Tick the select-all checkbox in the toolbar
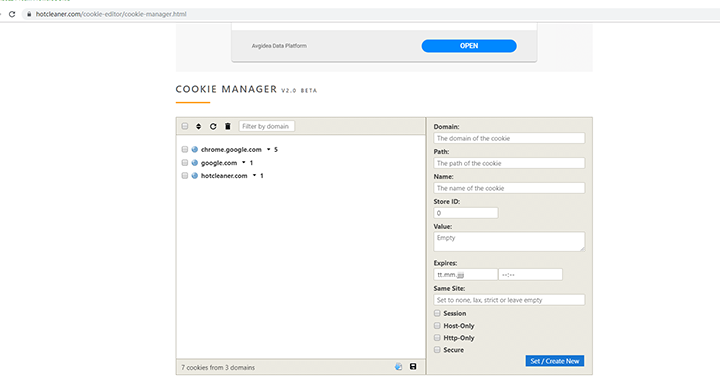 click(185, 126)
